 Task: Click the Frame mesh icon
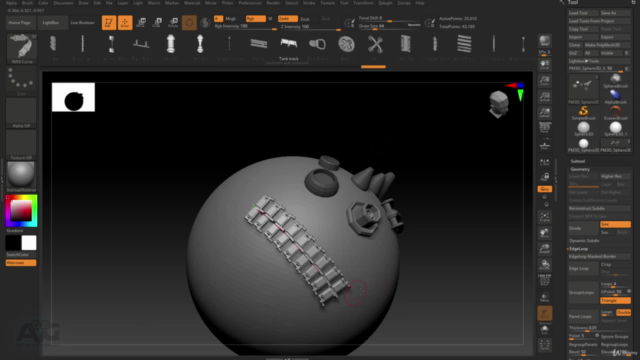544,217
